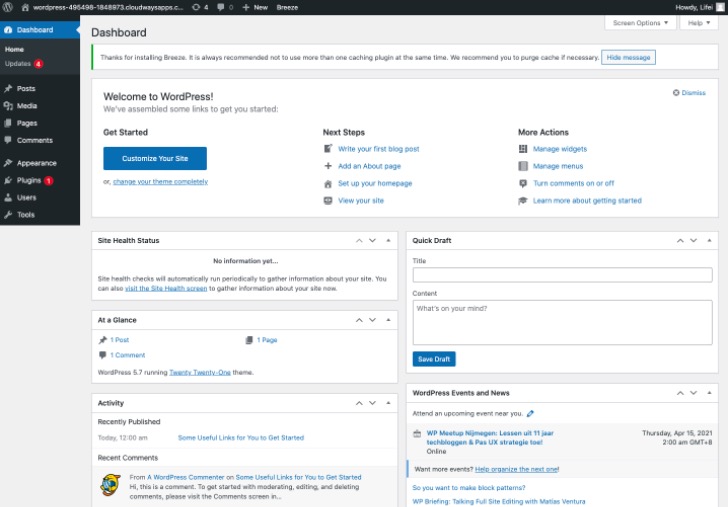Follow change your theme completely link
This screenshot has width=728, height=507.
(x=160, y=182)
